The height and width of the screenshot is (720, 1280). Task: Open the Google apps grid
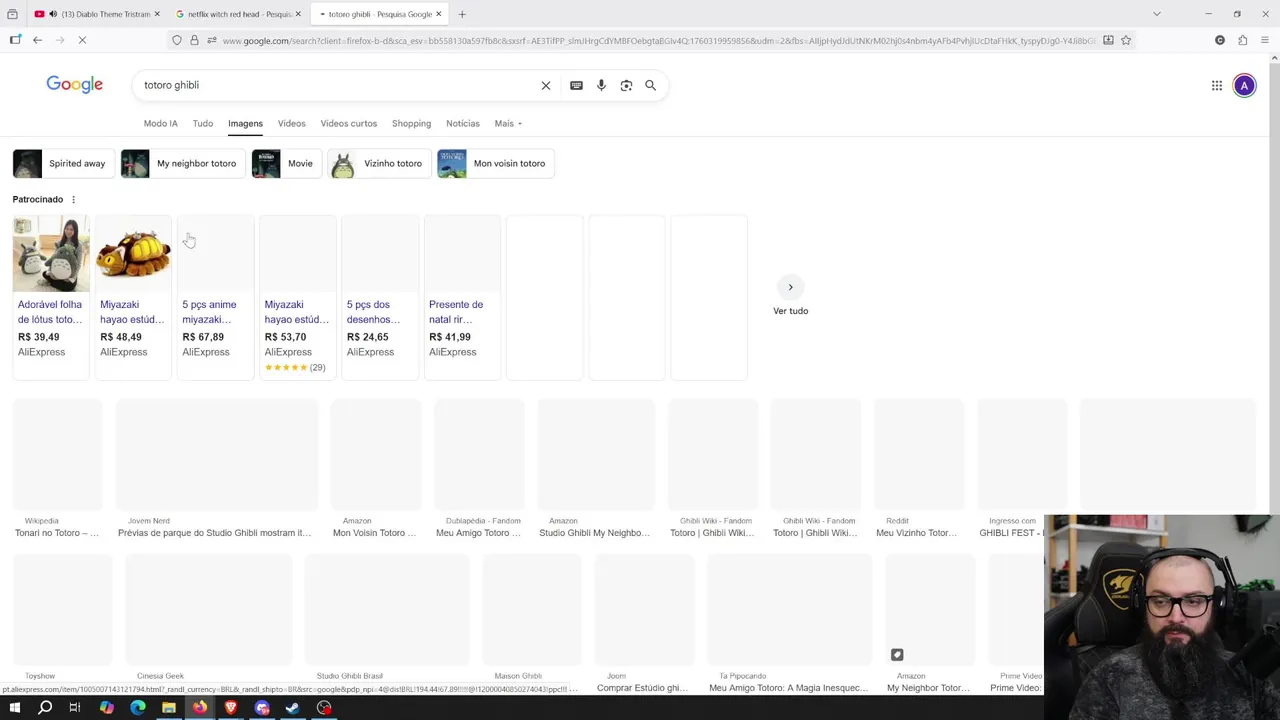tap(1217, 86)
